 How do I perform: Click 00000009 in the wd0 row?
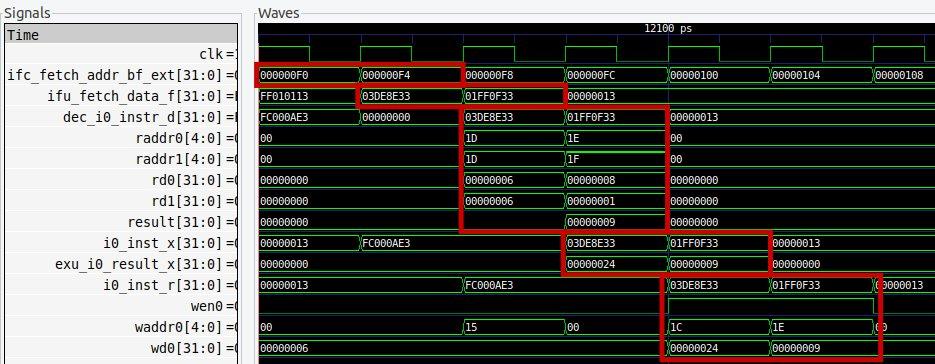point(797,348)
